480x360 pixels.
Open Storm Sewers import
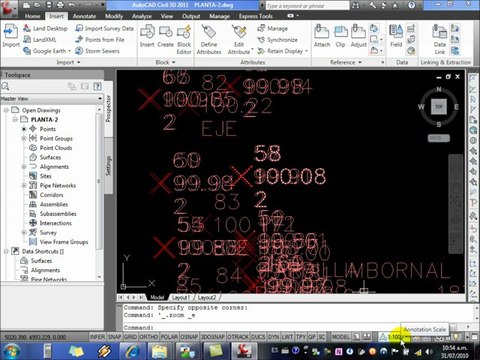97,51
